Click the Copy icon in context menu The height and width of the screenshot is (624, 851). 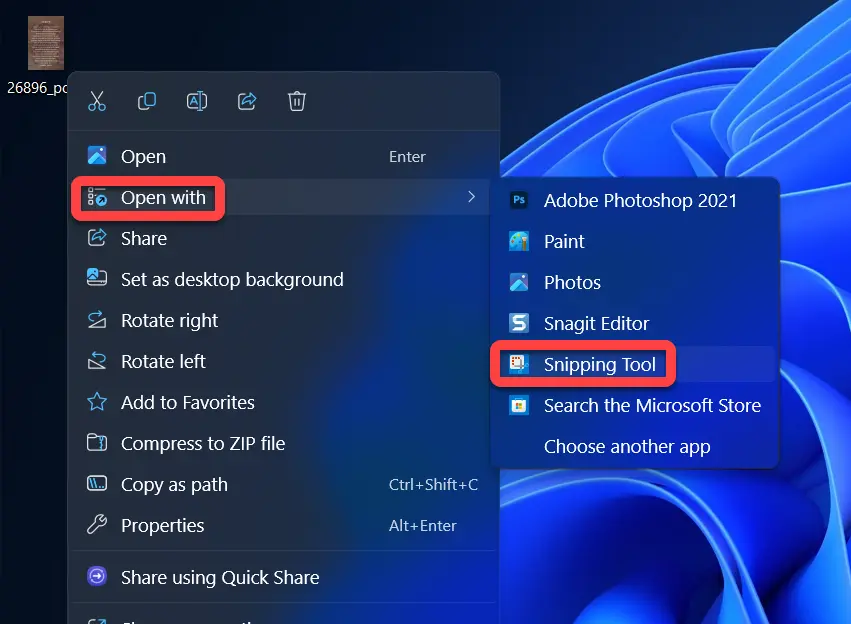click(147, 101)
